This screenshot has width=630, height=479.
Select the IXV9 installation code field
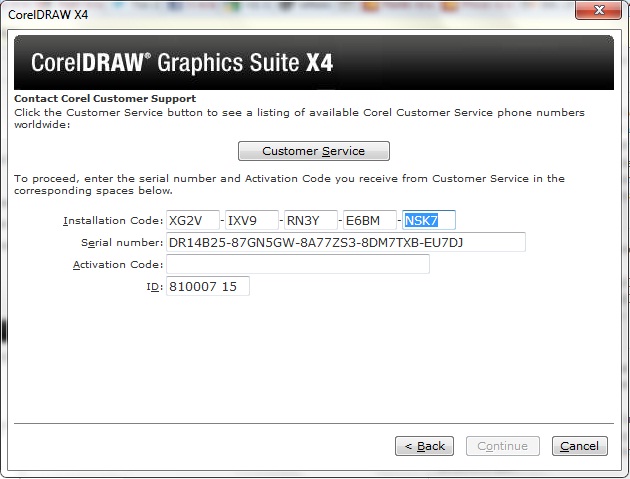coord(252,220)
